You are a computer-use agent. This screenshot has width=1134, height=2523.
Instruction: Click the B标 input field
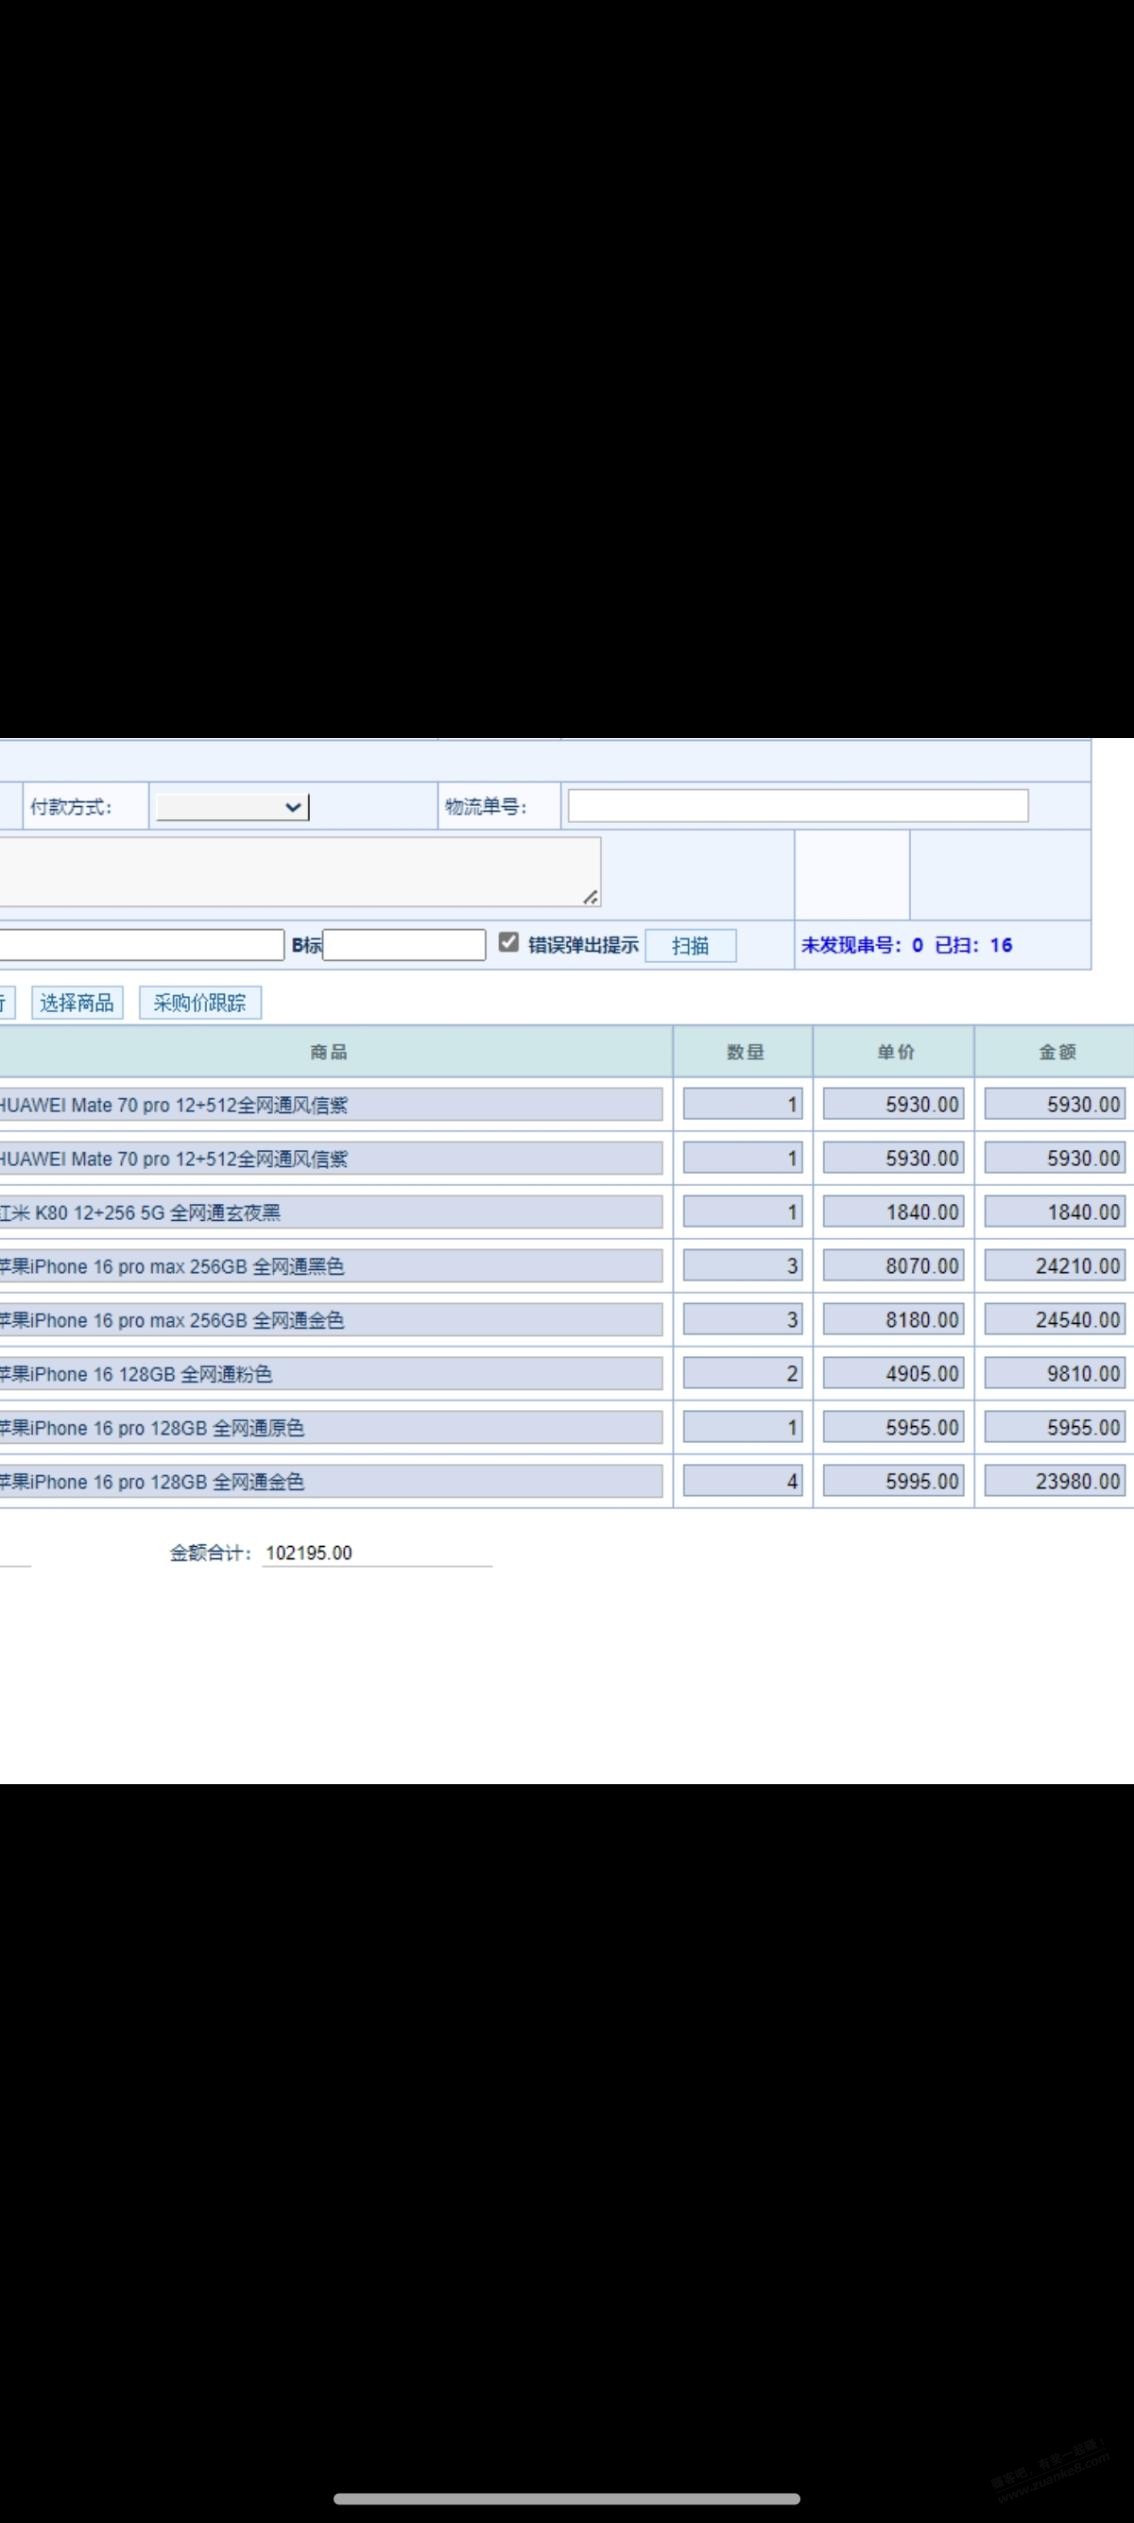click(404, 945)
